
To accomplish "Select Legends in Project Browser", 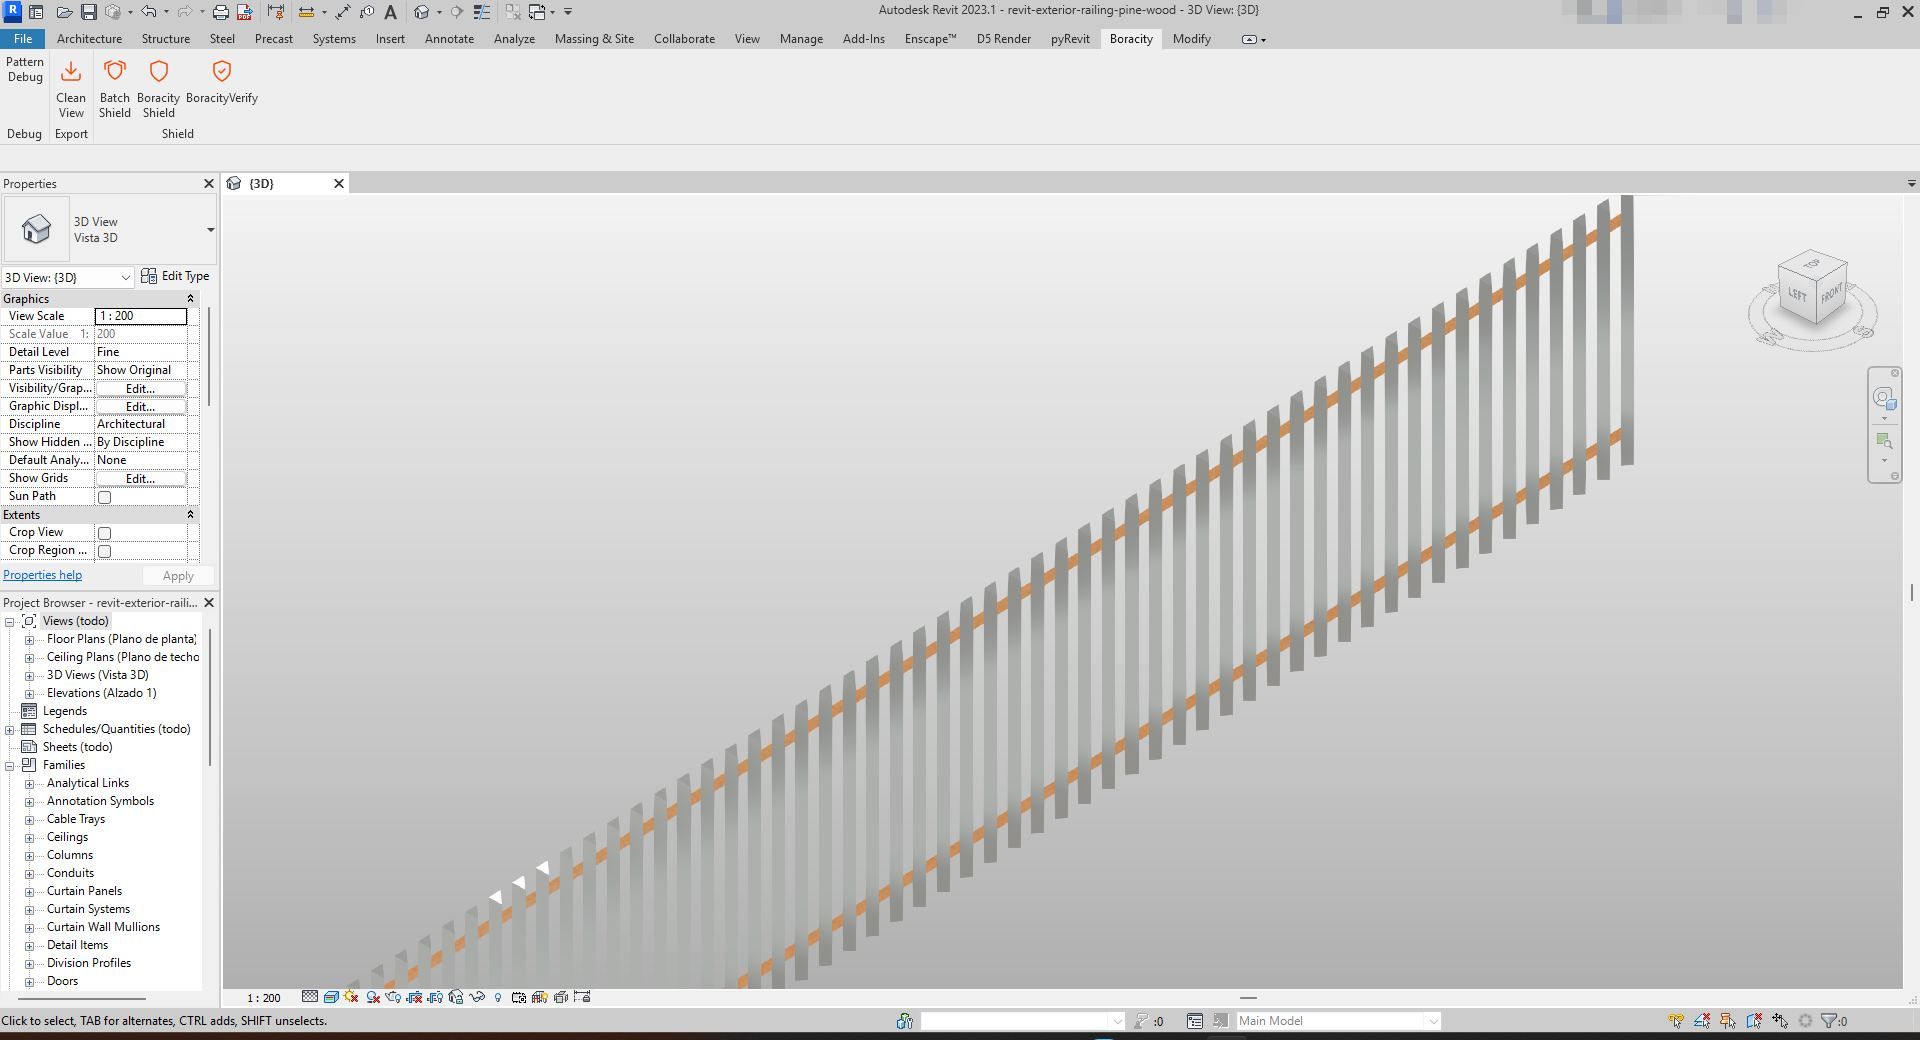I will point(65,711).
